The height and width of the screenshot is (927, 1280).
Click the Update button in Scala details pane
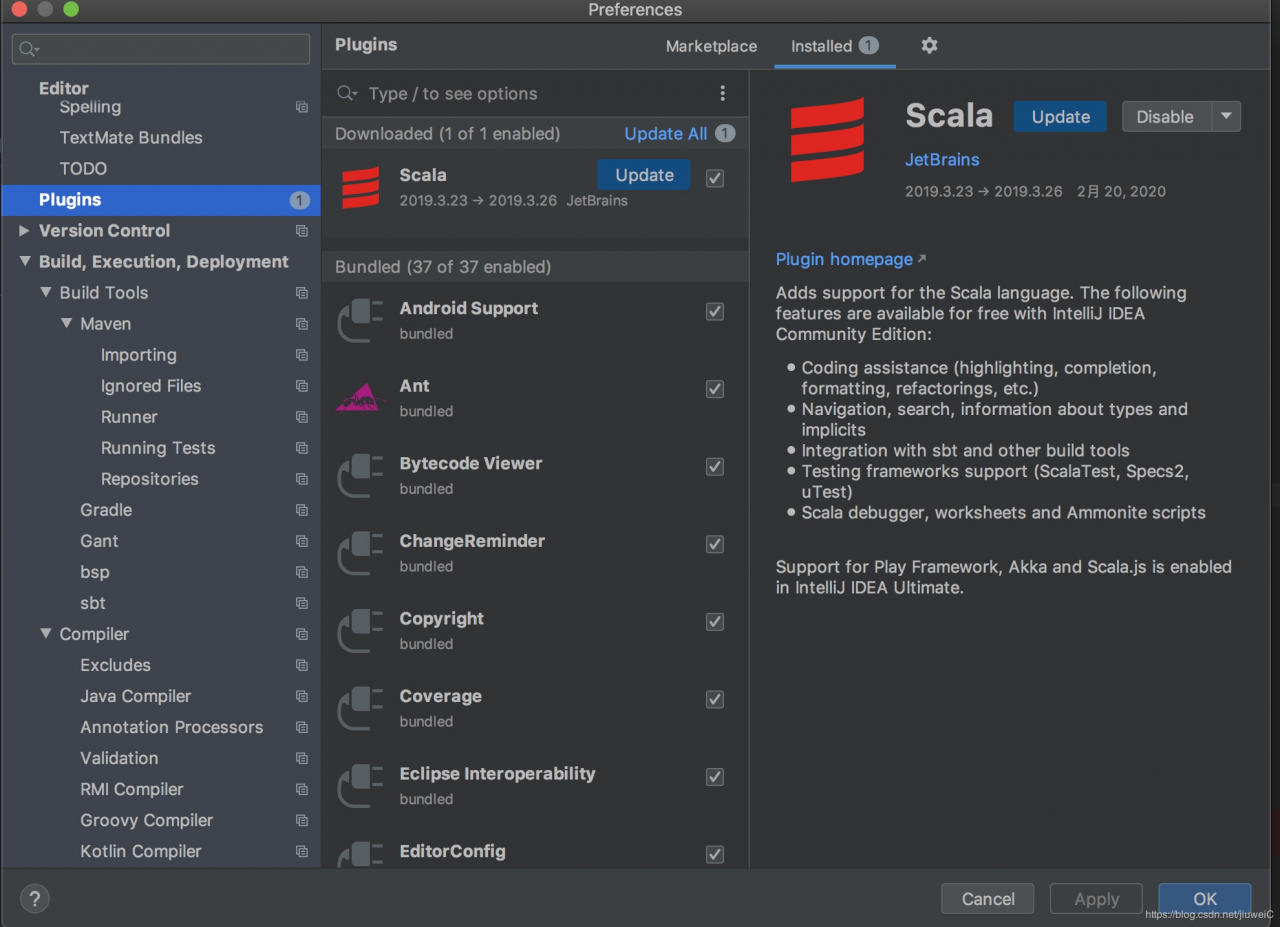click(1060, 116)
